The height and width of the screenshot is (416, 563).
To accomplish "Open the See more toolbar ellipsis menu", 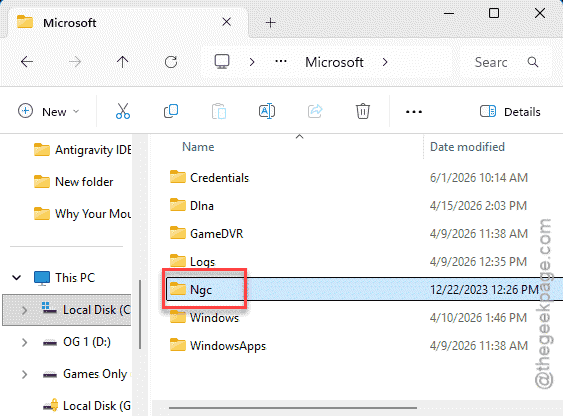I will 414,112.
